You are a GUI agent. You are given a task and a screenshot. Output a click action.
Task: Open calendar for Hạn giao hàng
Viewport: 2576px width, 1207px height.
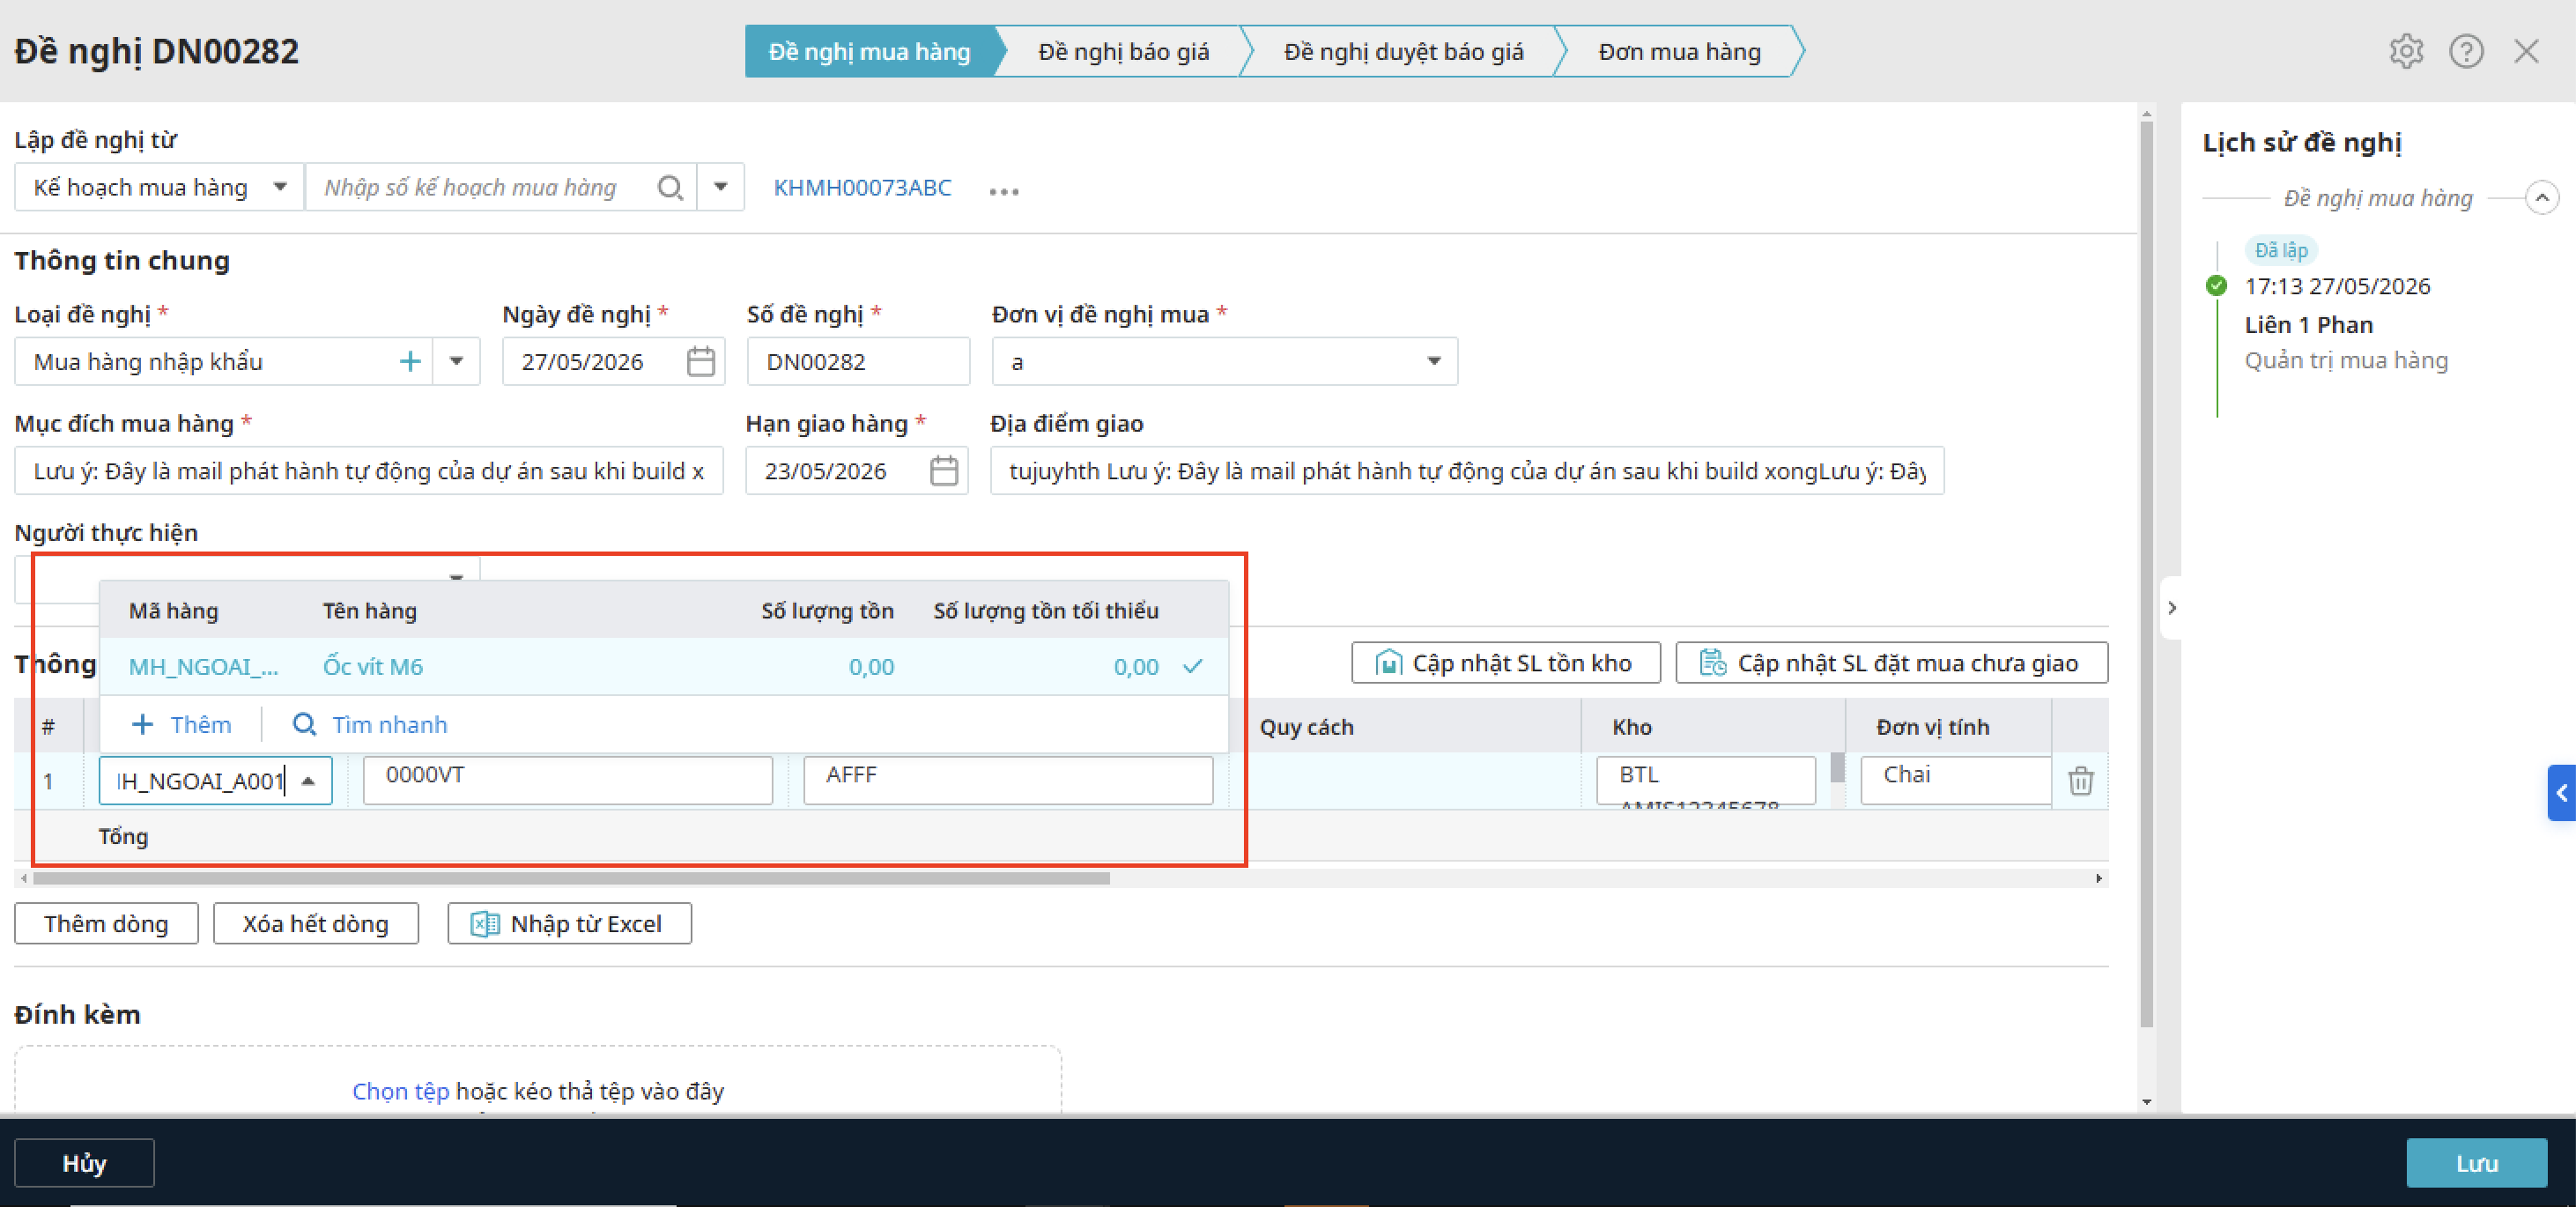pyautogui.click(x=944, y=470)
